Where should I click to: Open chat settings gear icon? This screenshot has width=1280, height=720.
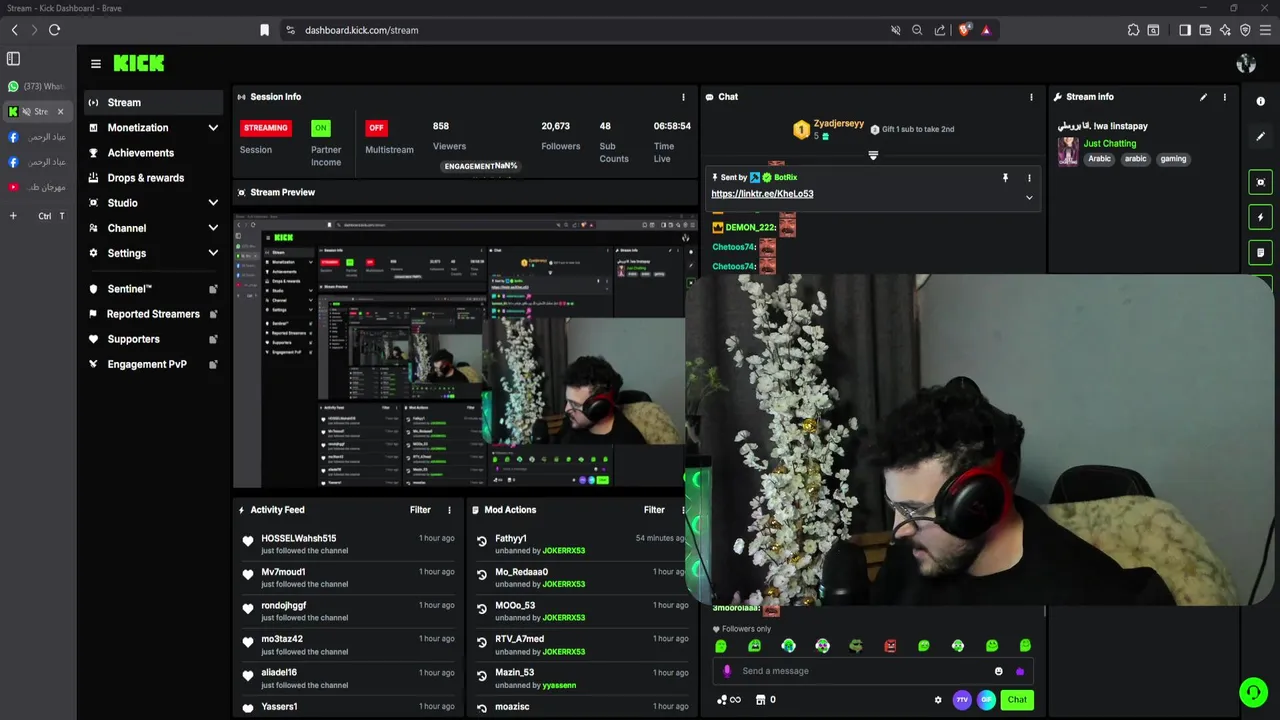[938, 700]
